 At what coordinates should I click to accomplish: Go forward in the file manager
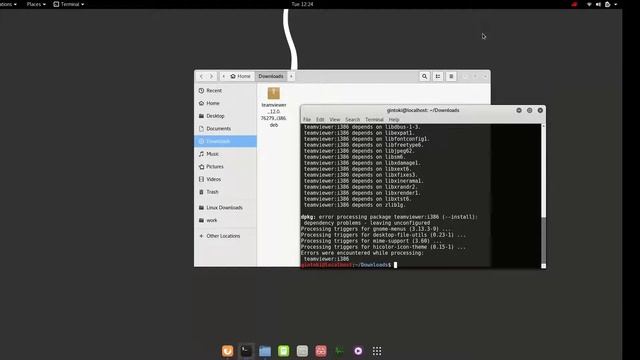[211, 76]
